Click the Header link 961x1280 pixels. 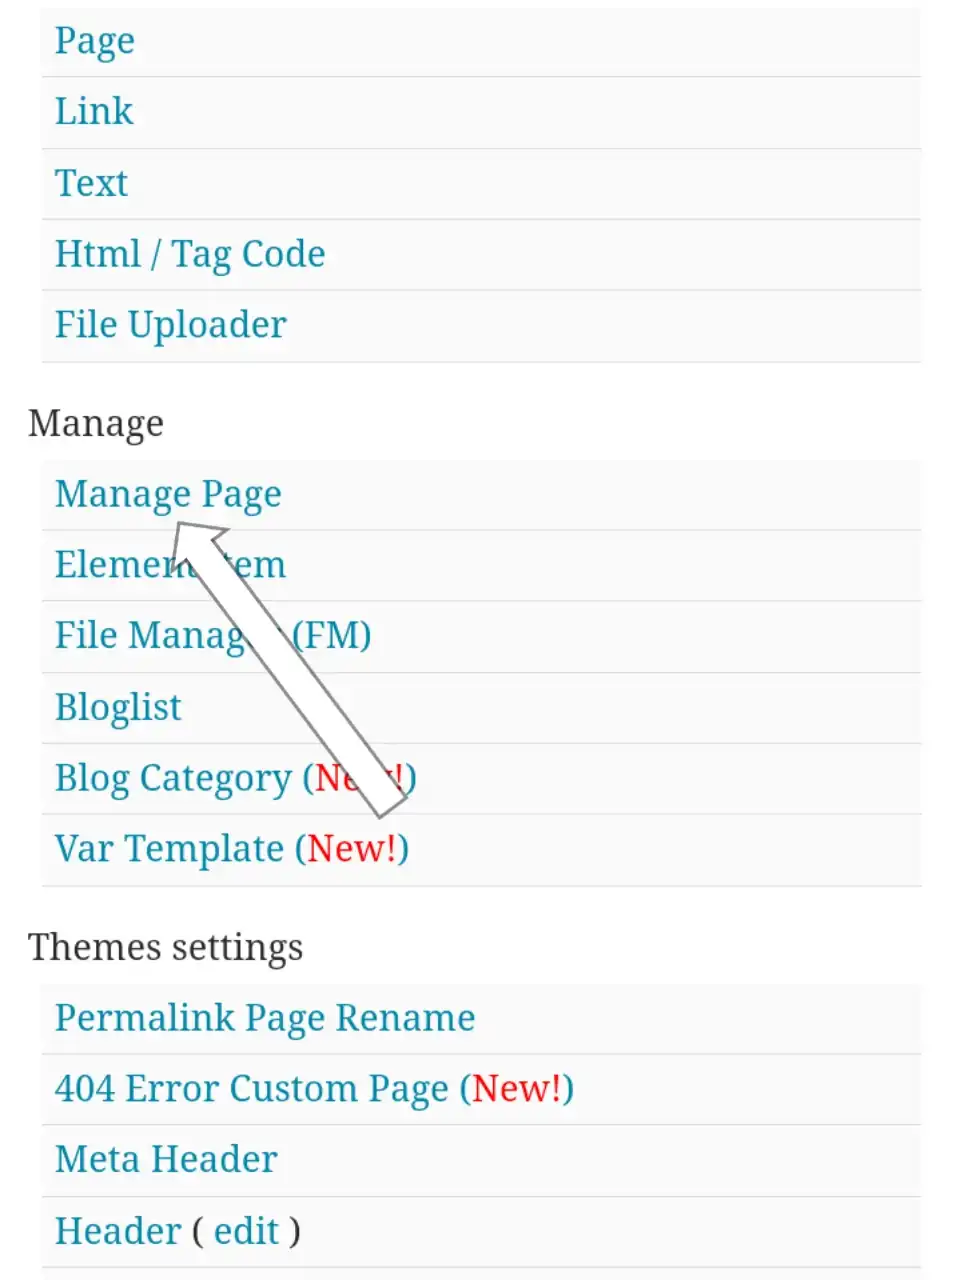(117, 1231)
